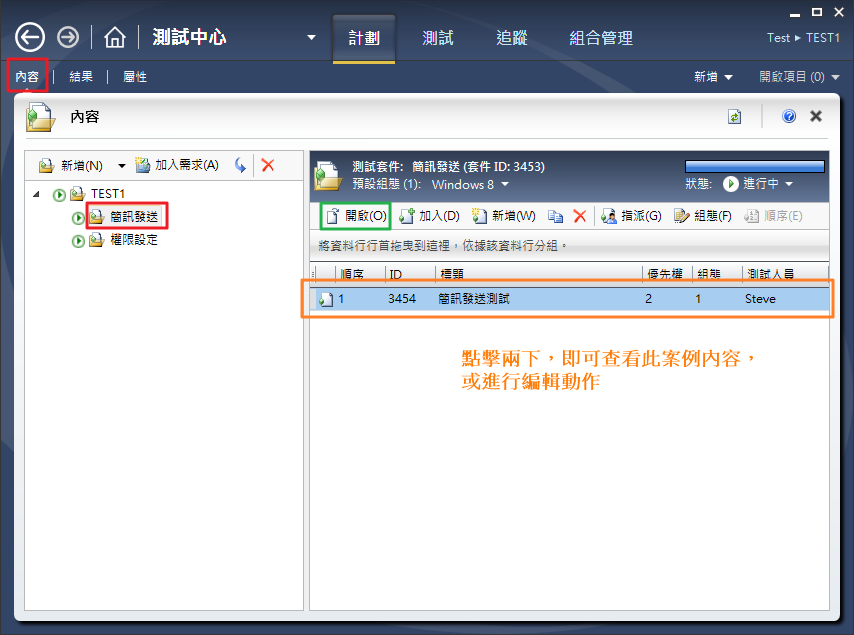Open the 新增 dropdown in header

click(x=713, y=77)
